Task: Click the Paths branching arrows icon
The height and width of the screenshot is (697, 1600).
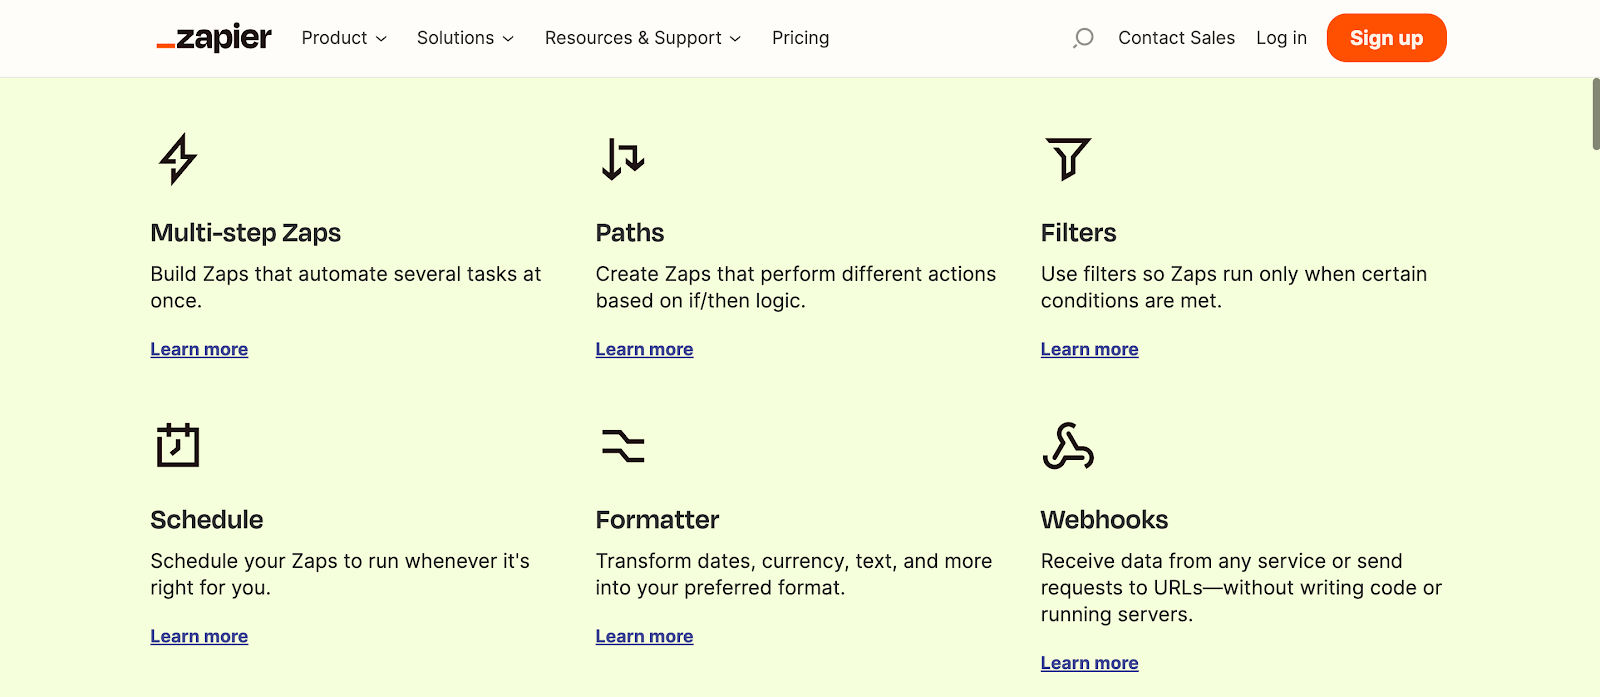Action: pos(623,159)
